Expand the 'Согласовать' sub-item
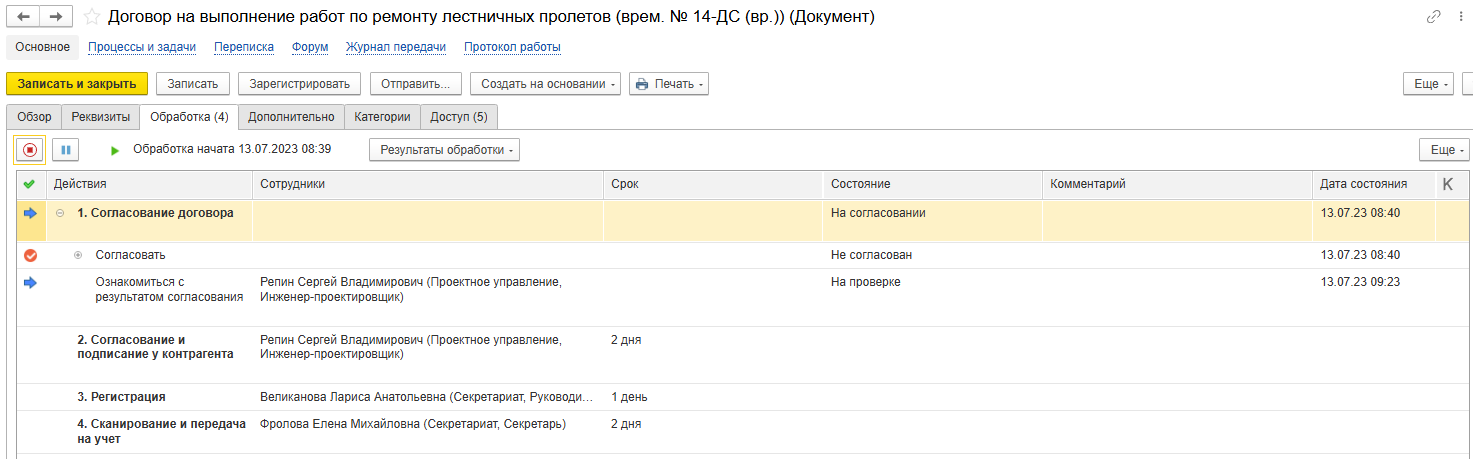 tap(78, 255)
